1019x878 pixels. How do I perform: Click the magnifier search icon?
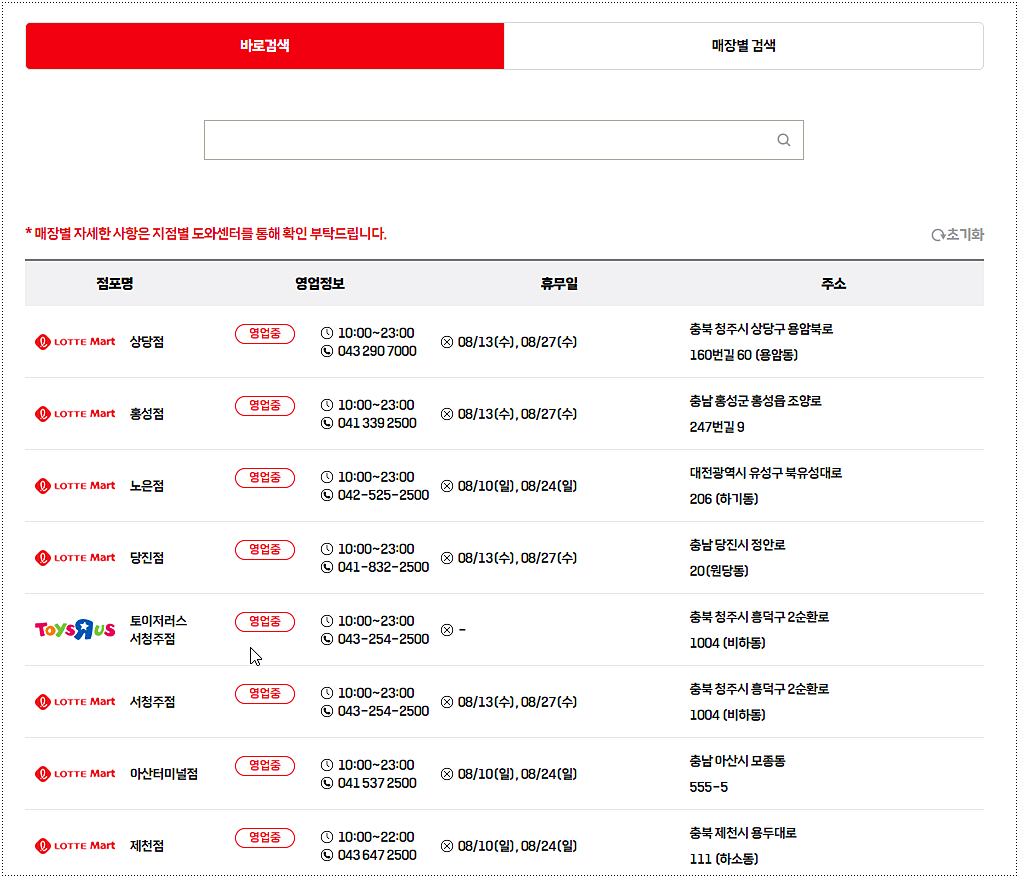pyautogui.click(x=784, y=140)
